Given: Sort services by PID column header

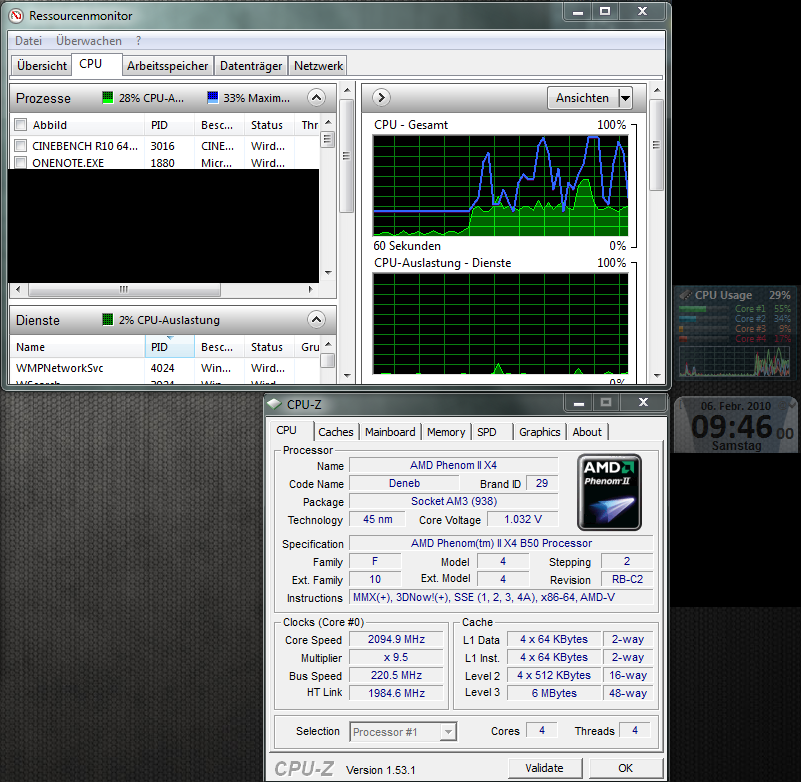Looking at the screenshot, I should [169, 347].
